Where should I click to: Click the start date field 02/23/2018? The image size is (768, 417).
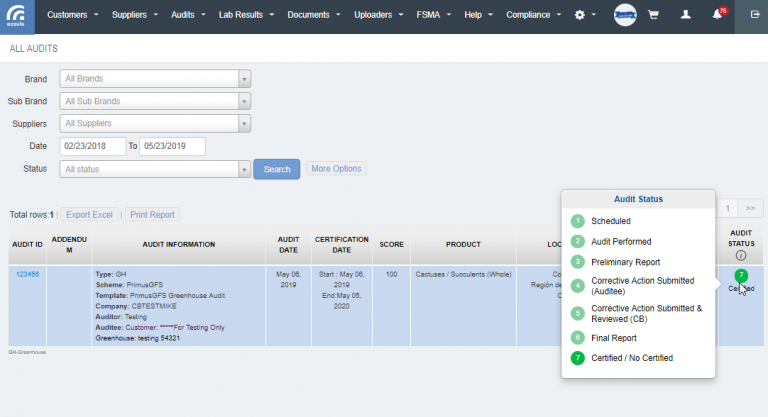pyautogui.click(x=92, y=146)
